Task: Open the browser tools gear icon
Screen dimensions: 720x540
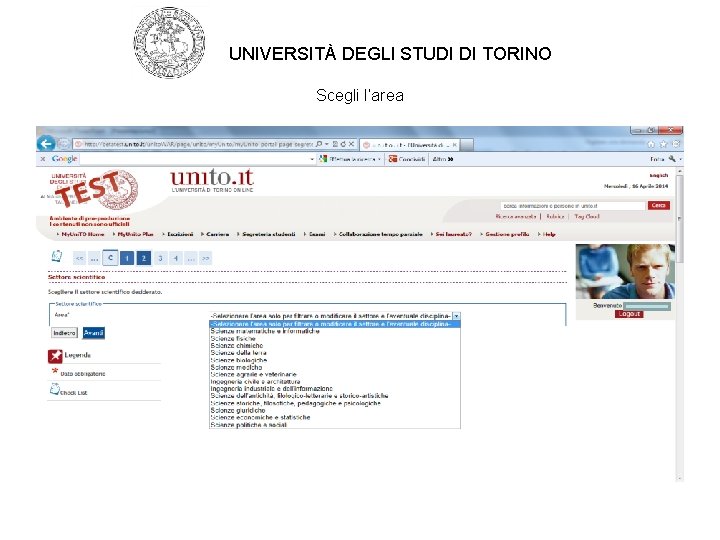Action: click(x=676, y=144)
